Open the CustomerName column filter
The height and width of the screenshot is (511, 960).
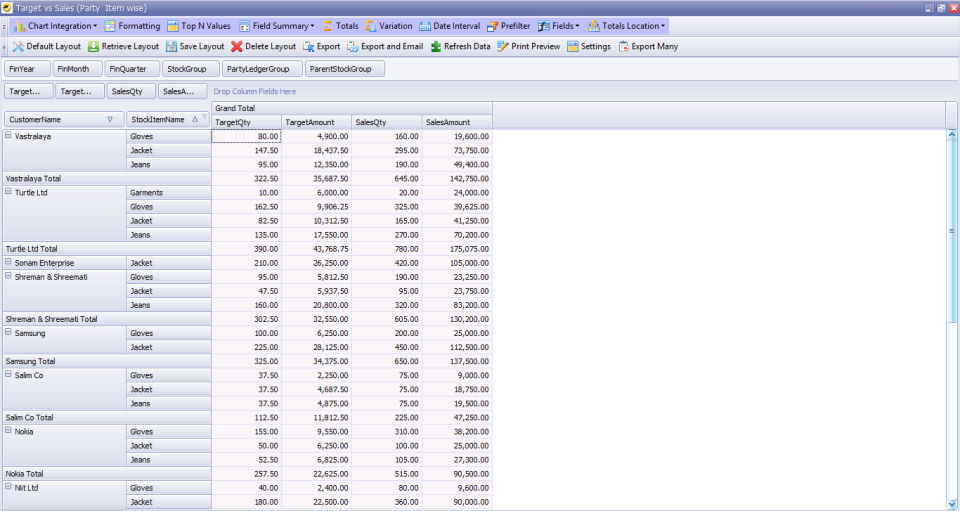coord(110,118)
